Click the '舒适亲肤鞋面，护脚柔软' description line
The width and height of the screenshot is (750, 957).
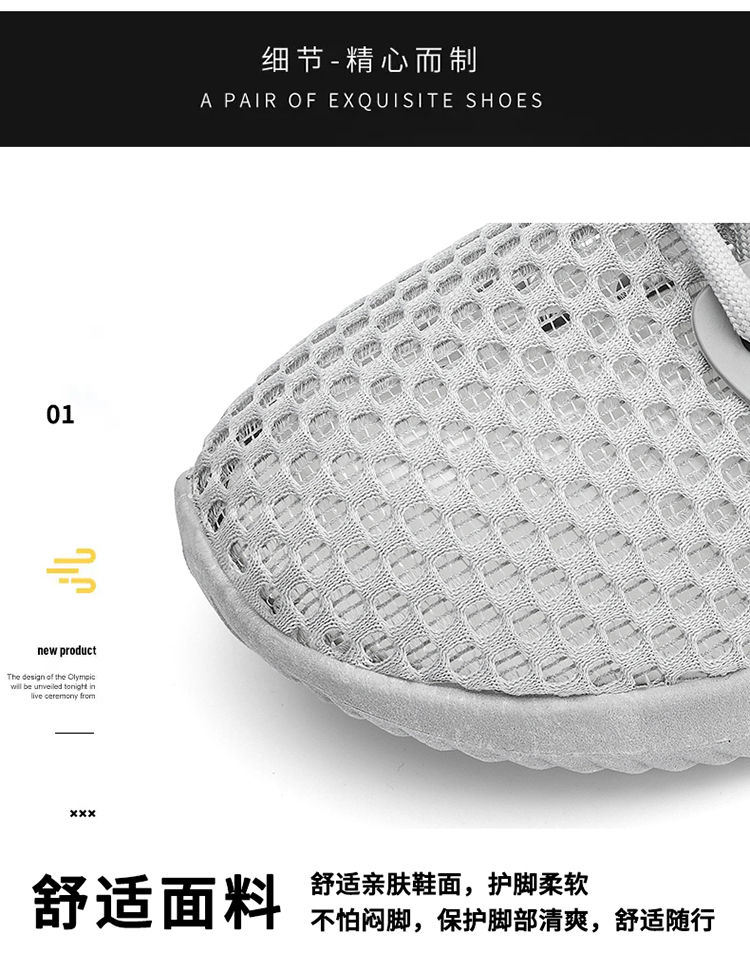coord(449,884)
